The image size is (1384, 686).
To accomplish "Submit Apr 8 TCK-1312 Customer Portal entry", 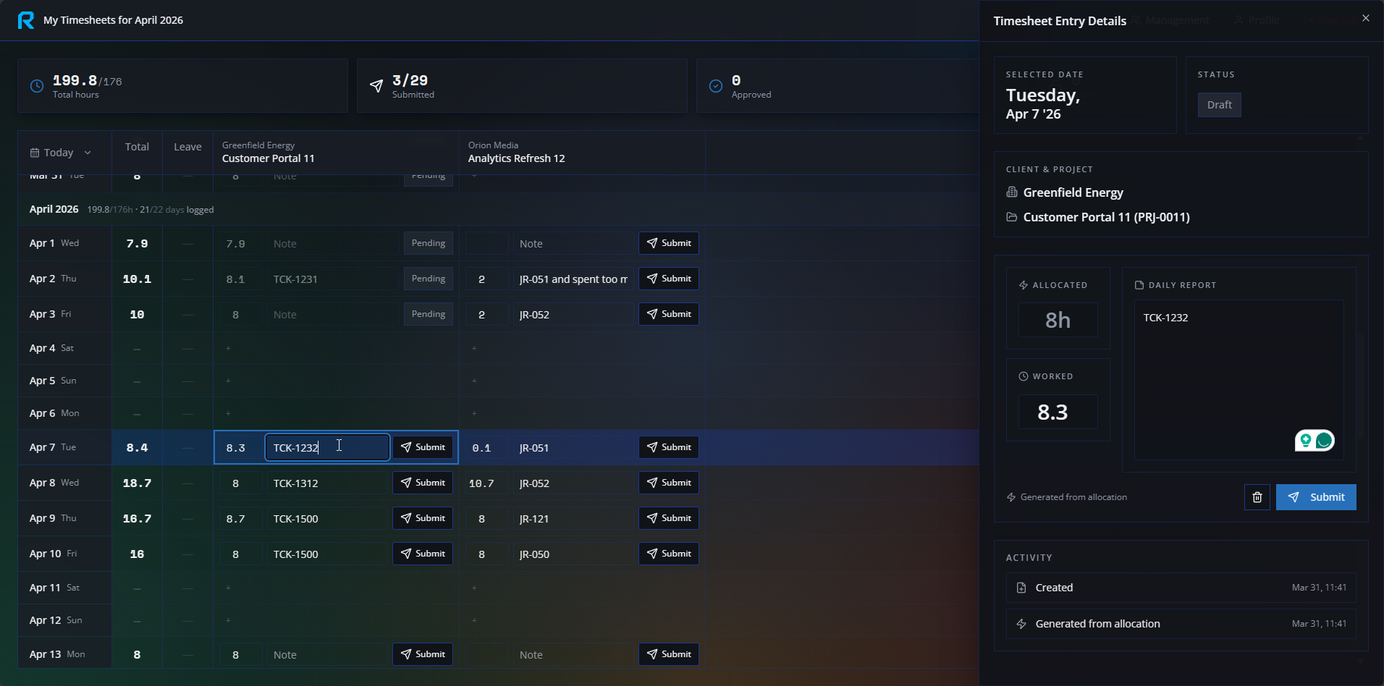I will coord(422,483).
